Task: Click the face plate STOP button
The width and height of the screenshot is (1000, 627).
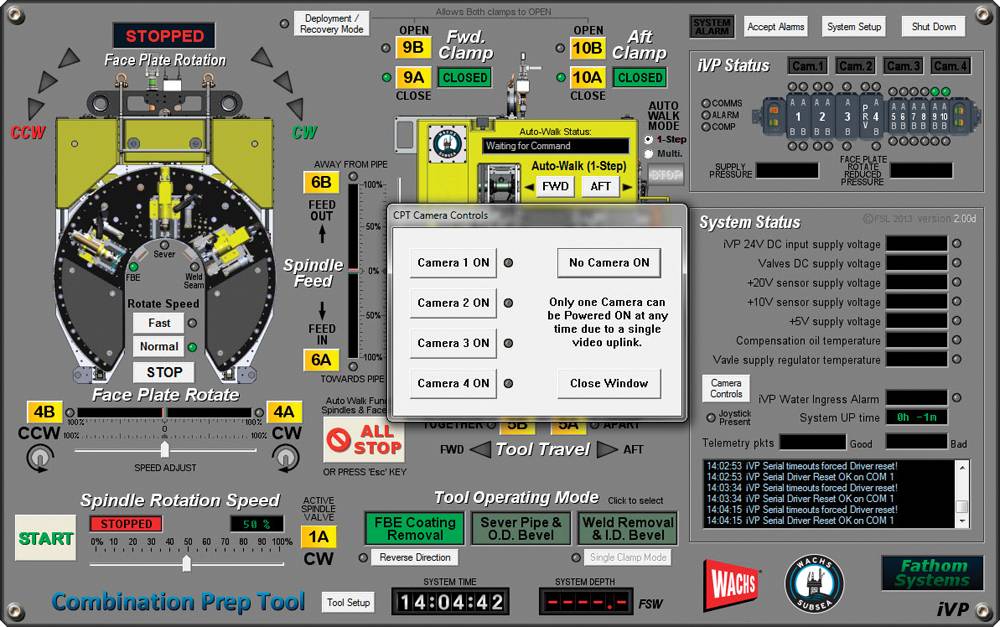Action: (x=164, y=372)
